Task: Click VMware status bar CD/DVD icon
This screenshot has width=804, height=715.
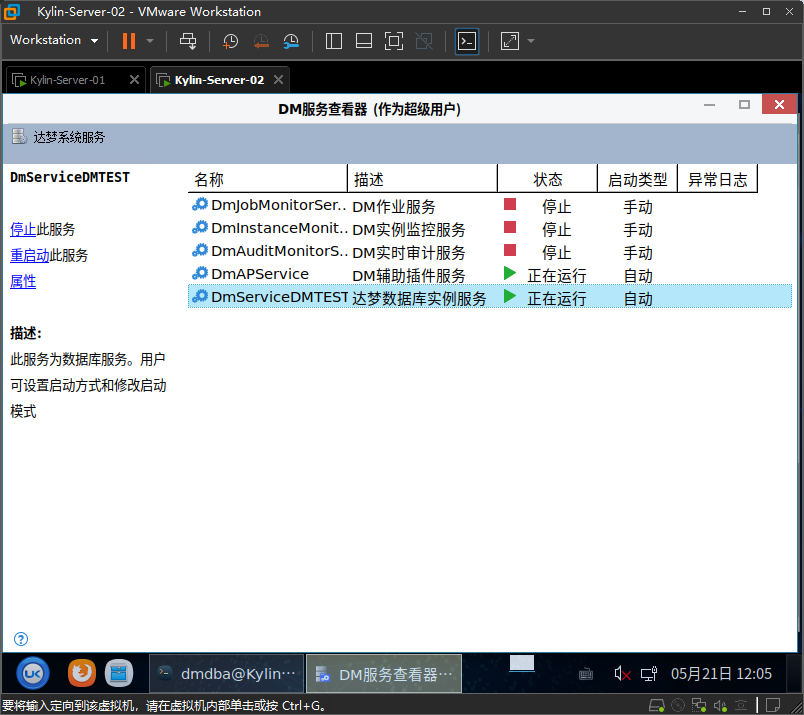Action: click(678, 706)
